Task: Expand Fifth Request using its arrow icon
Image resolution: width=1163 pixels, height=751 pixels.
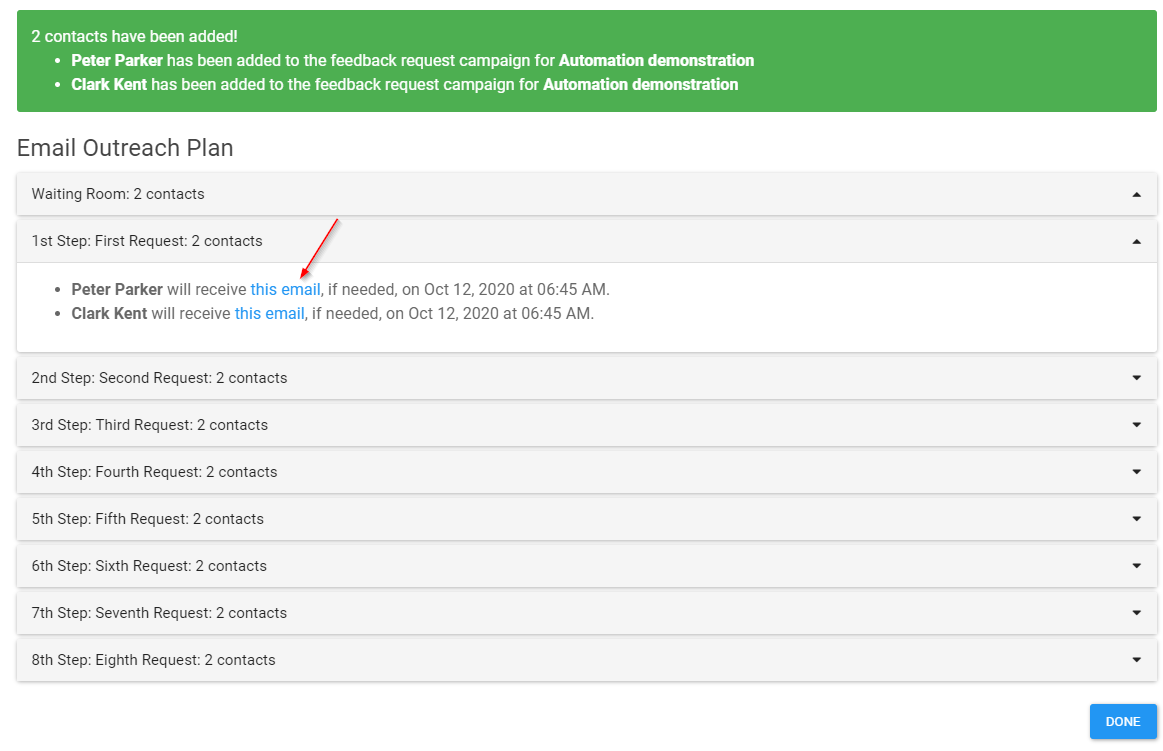Action: click(x=1136, y=519)
